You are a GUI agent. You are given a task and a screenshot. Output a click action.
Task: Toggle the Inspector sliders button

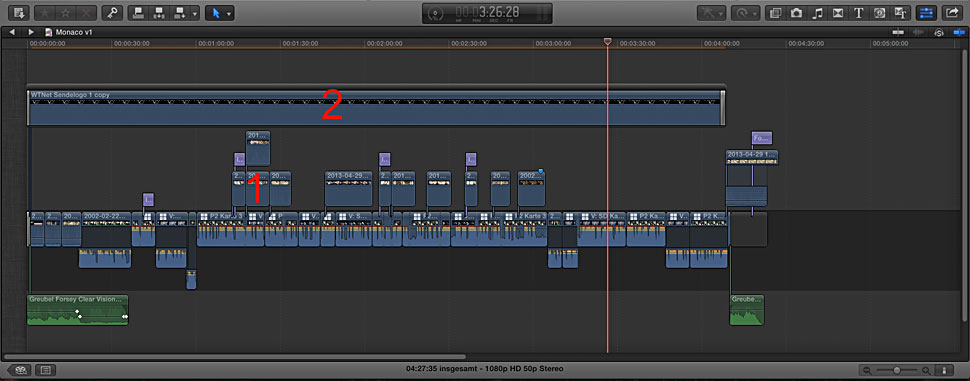tap(926, 12)
